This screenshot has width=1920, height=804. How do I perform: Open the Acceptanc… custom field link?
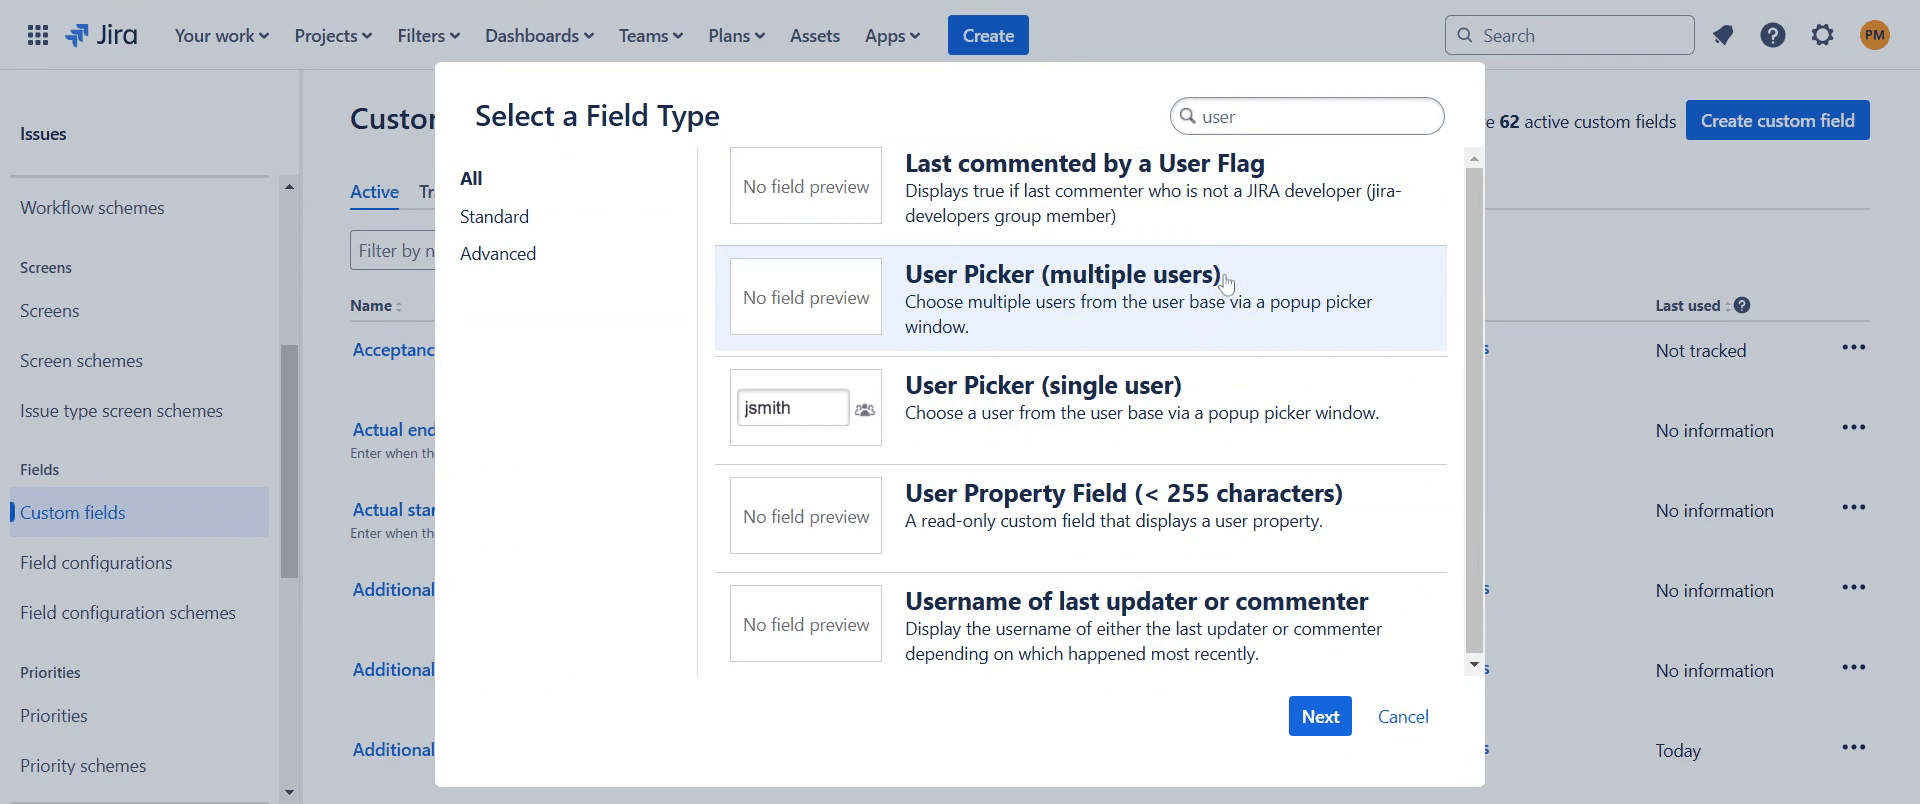[x=393, y=350]
